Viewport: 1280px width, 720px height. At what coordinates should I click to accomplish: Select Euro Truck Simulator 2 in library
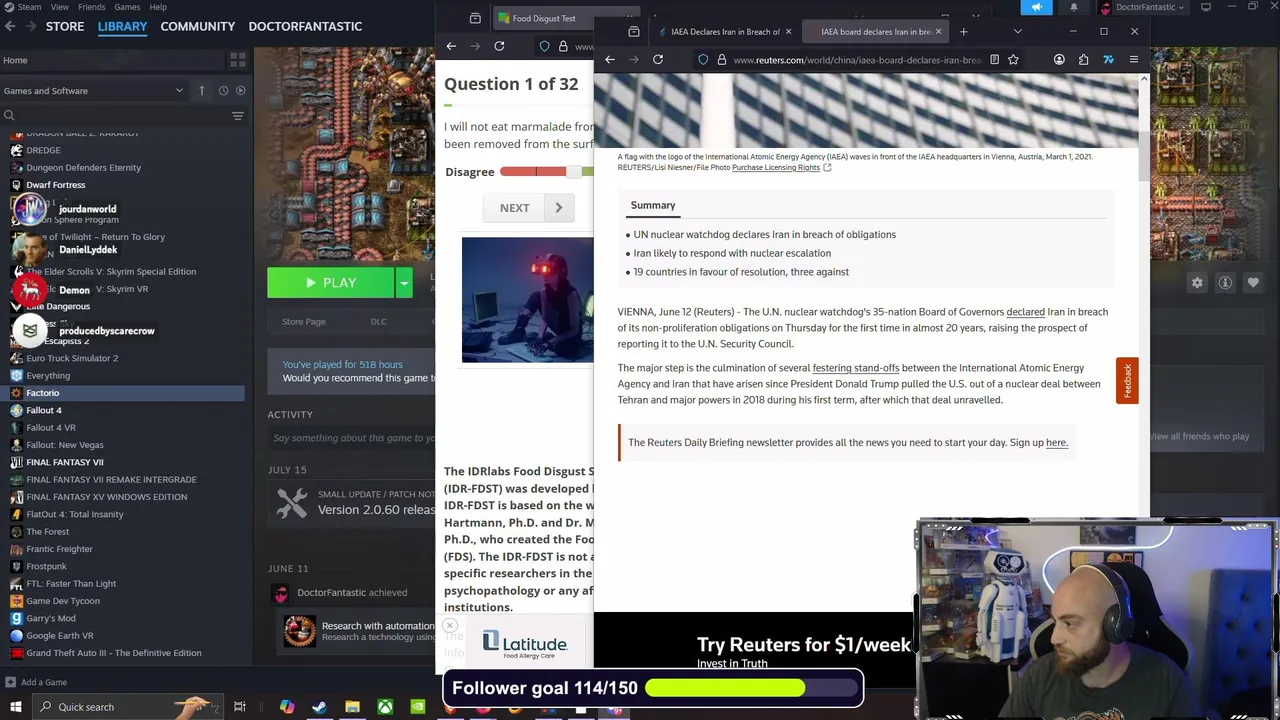click(x=72, y=358)
